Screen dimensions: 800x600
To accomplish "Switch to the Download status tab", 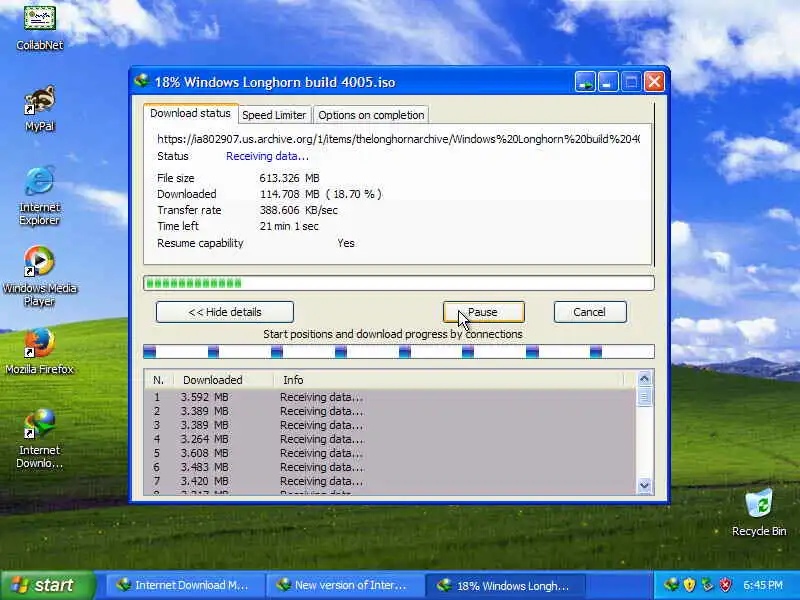I will click(x=190, y=113).
